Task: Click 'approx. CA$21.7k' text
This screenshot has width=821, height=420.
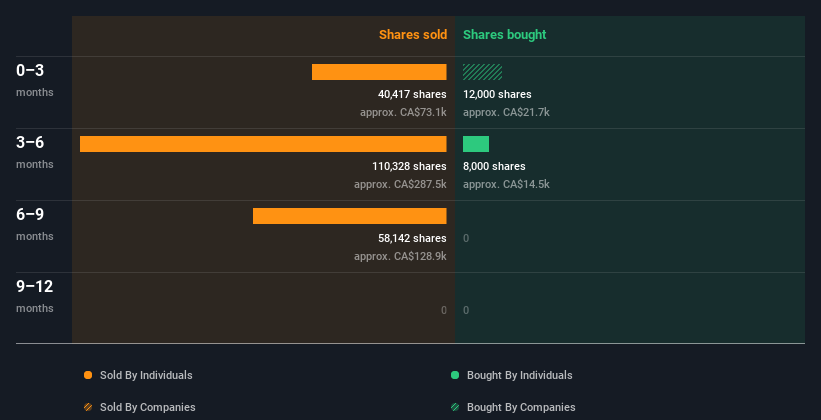Action: coord(506,112)
